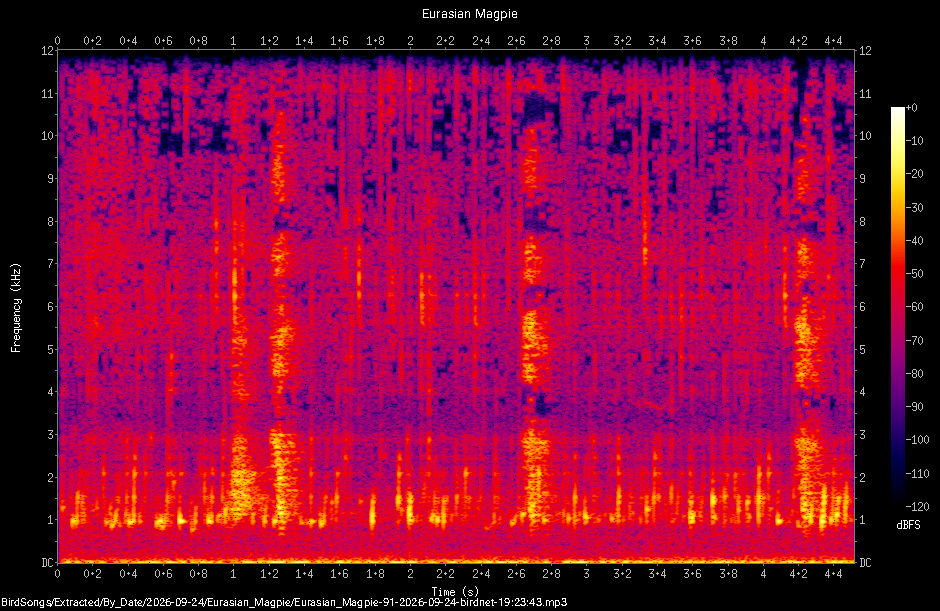Click the bright call burst at 1.25 seconds
This screenshot has height=611, width=940.
pyautogui.click(x=281, y=324)
